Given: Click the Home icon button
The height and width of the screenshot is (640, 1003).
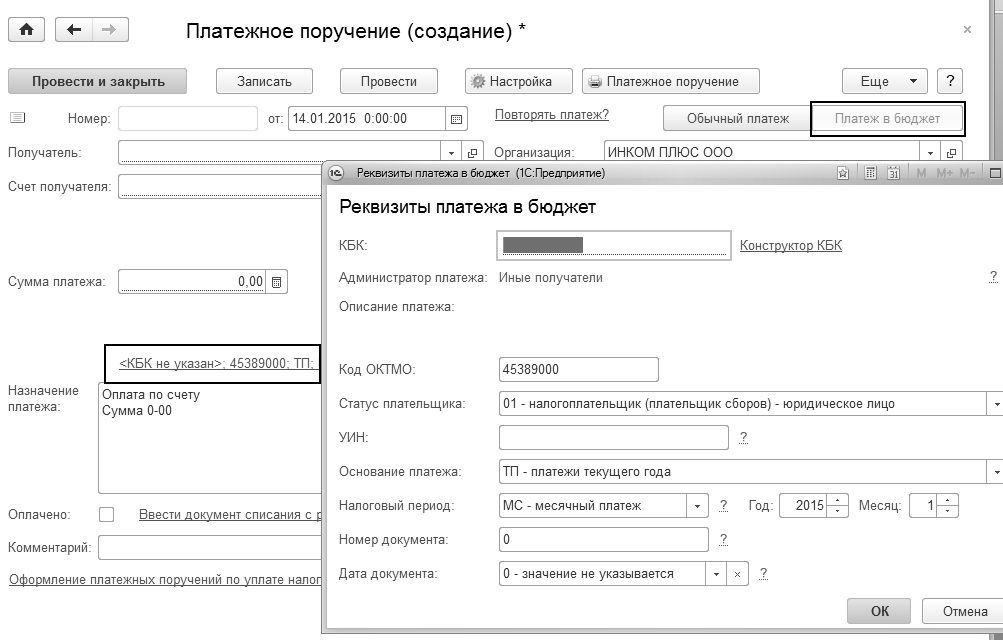Looking at the screenshot, I should tap(26, 30).
